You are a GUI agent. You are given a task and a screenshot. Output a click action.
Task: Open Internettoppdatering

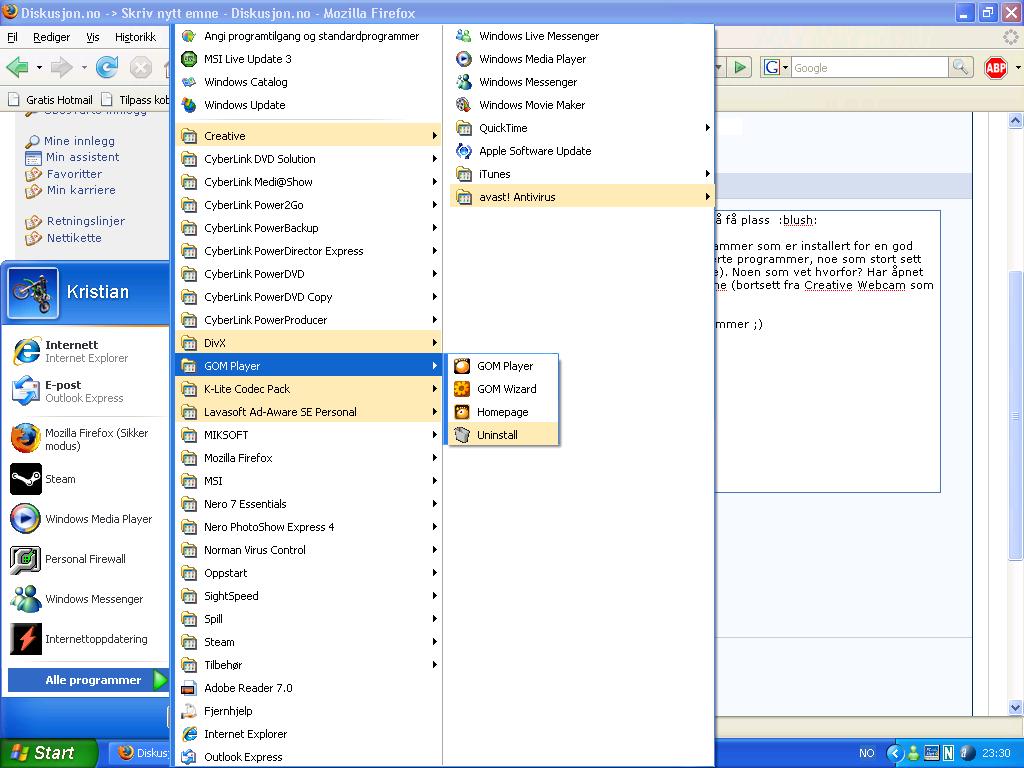(88, 639)
